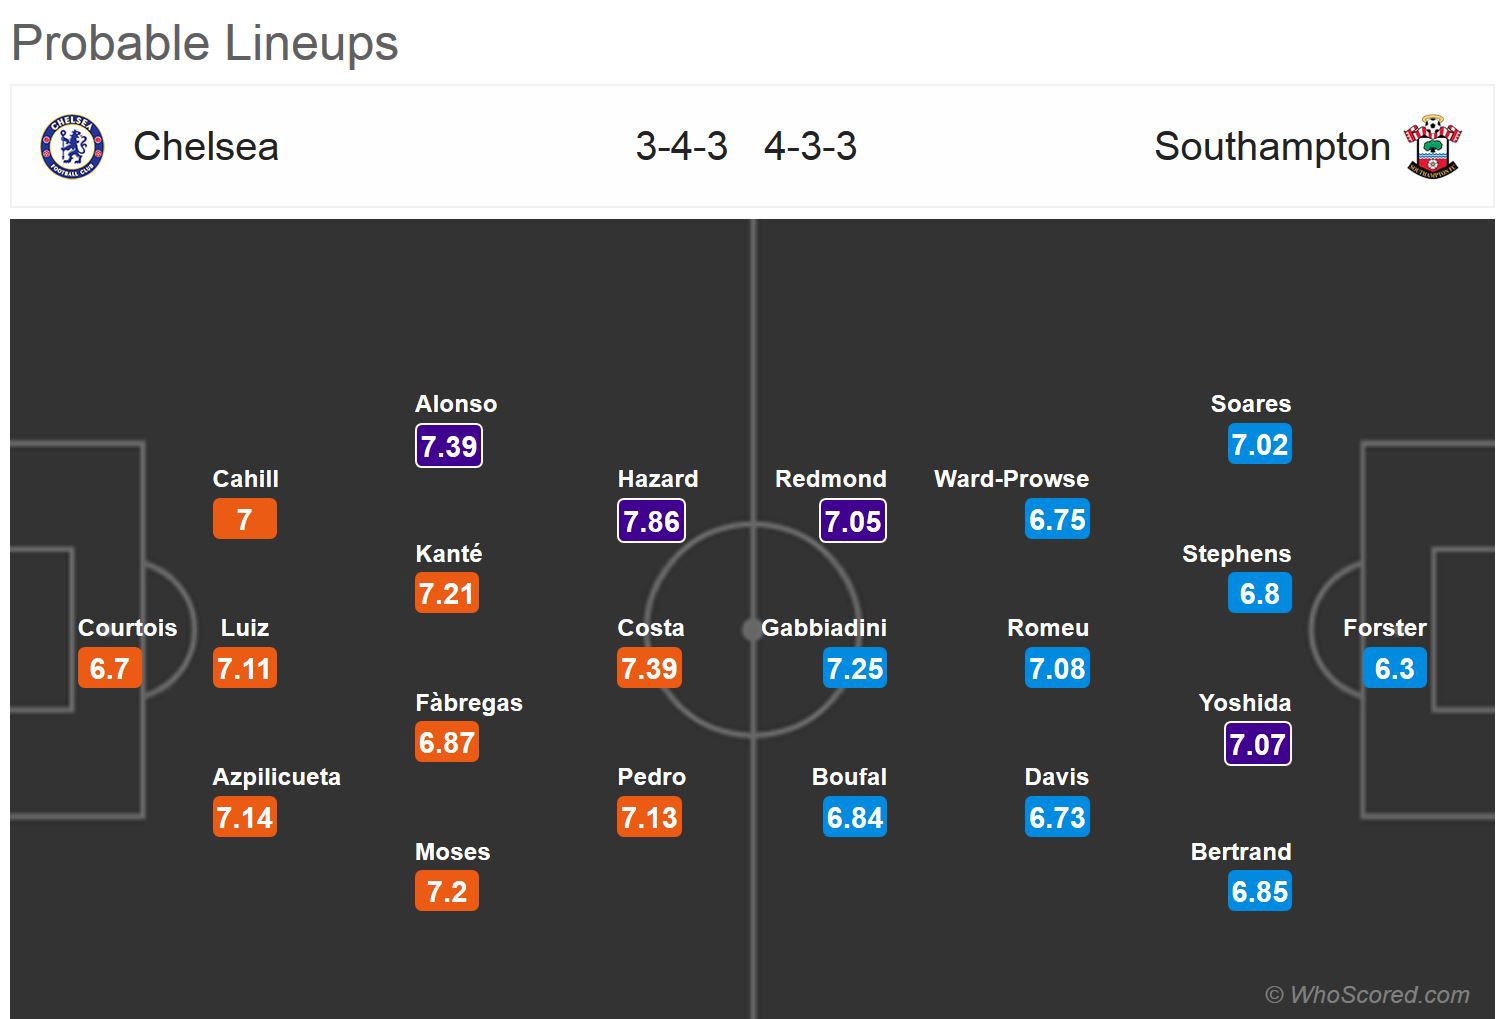Viewport: 1499px width, 1019px height.
Task: Click the WhoScored.com watermark
Action: (x=1367, y=995)
